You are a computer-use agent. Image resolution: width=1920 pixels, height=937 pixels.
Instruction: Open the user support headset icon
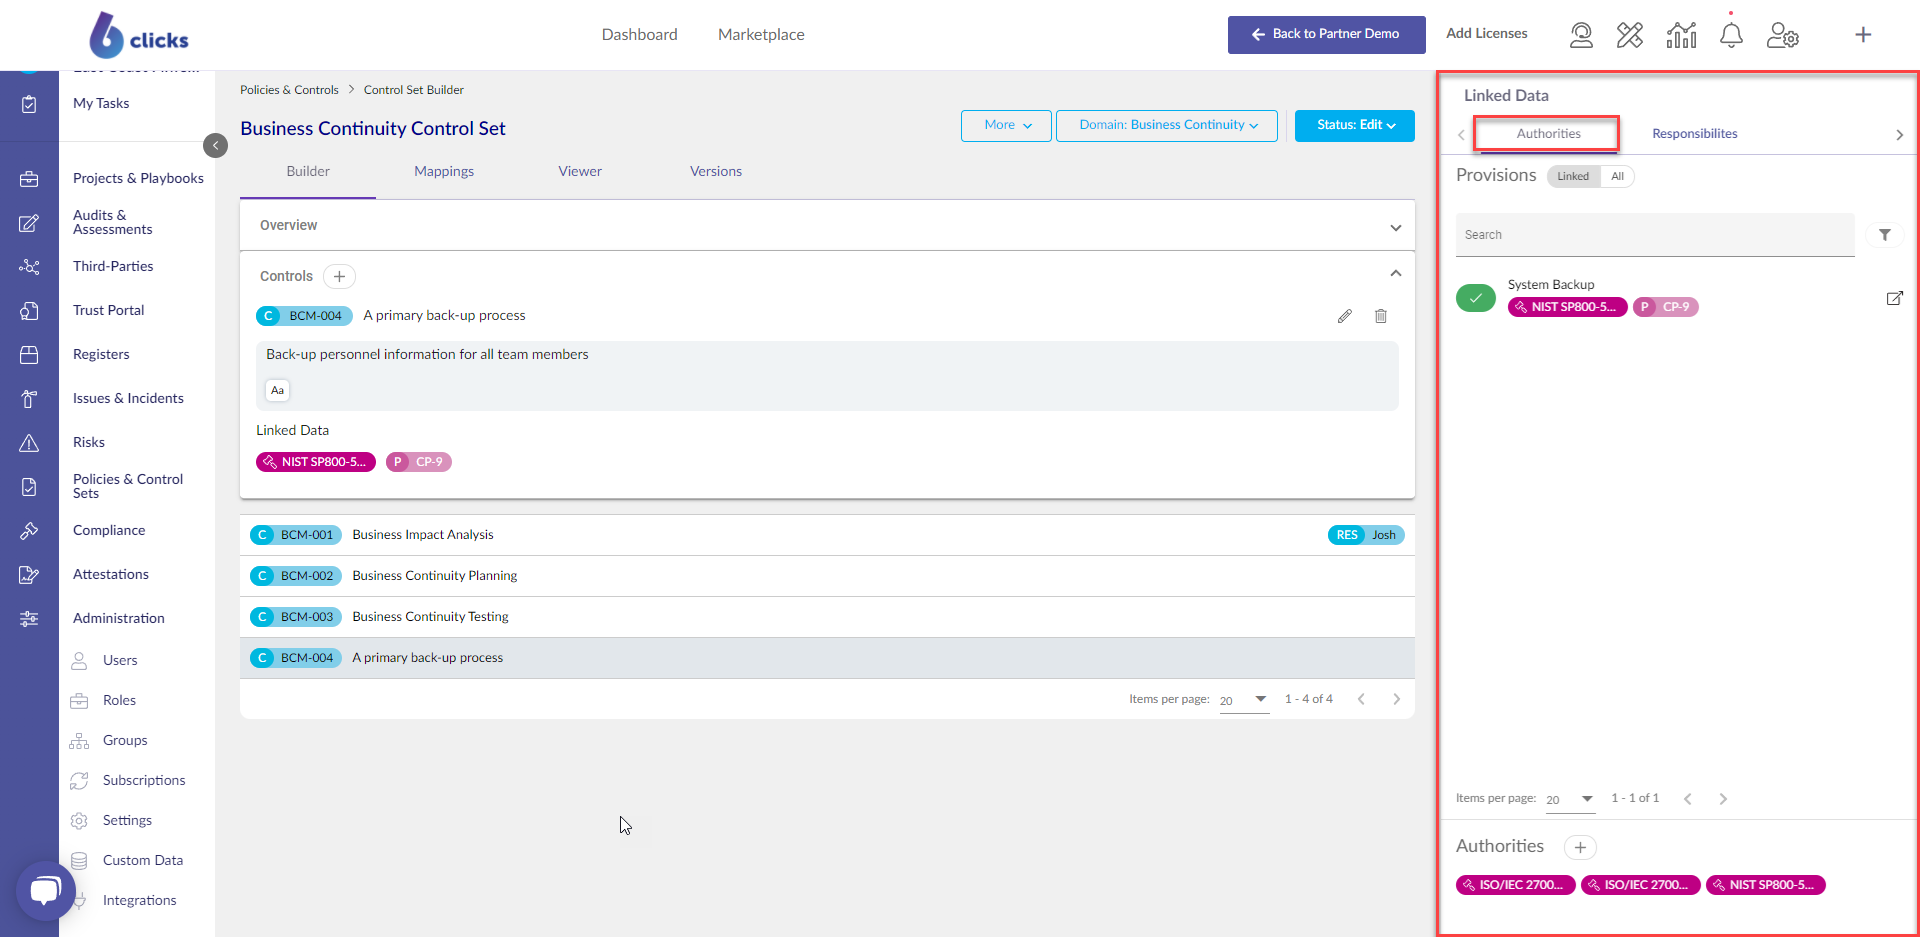(x=1581, y=36)
